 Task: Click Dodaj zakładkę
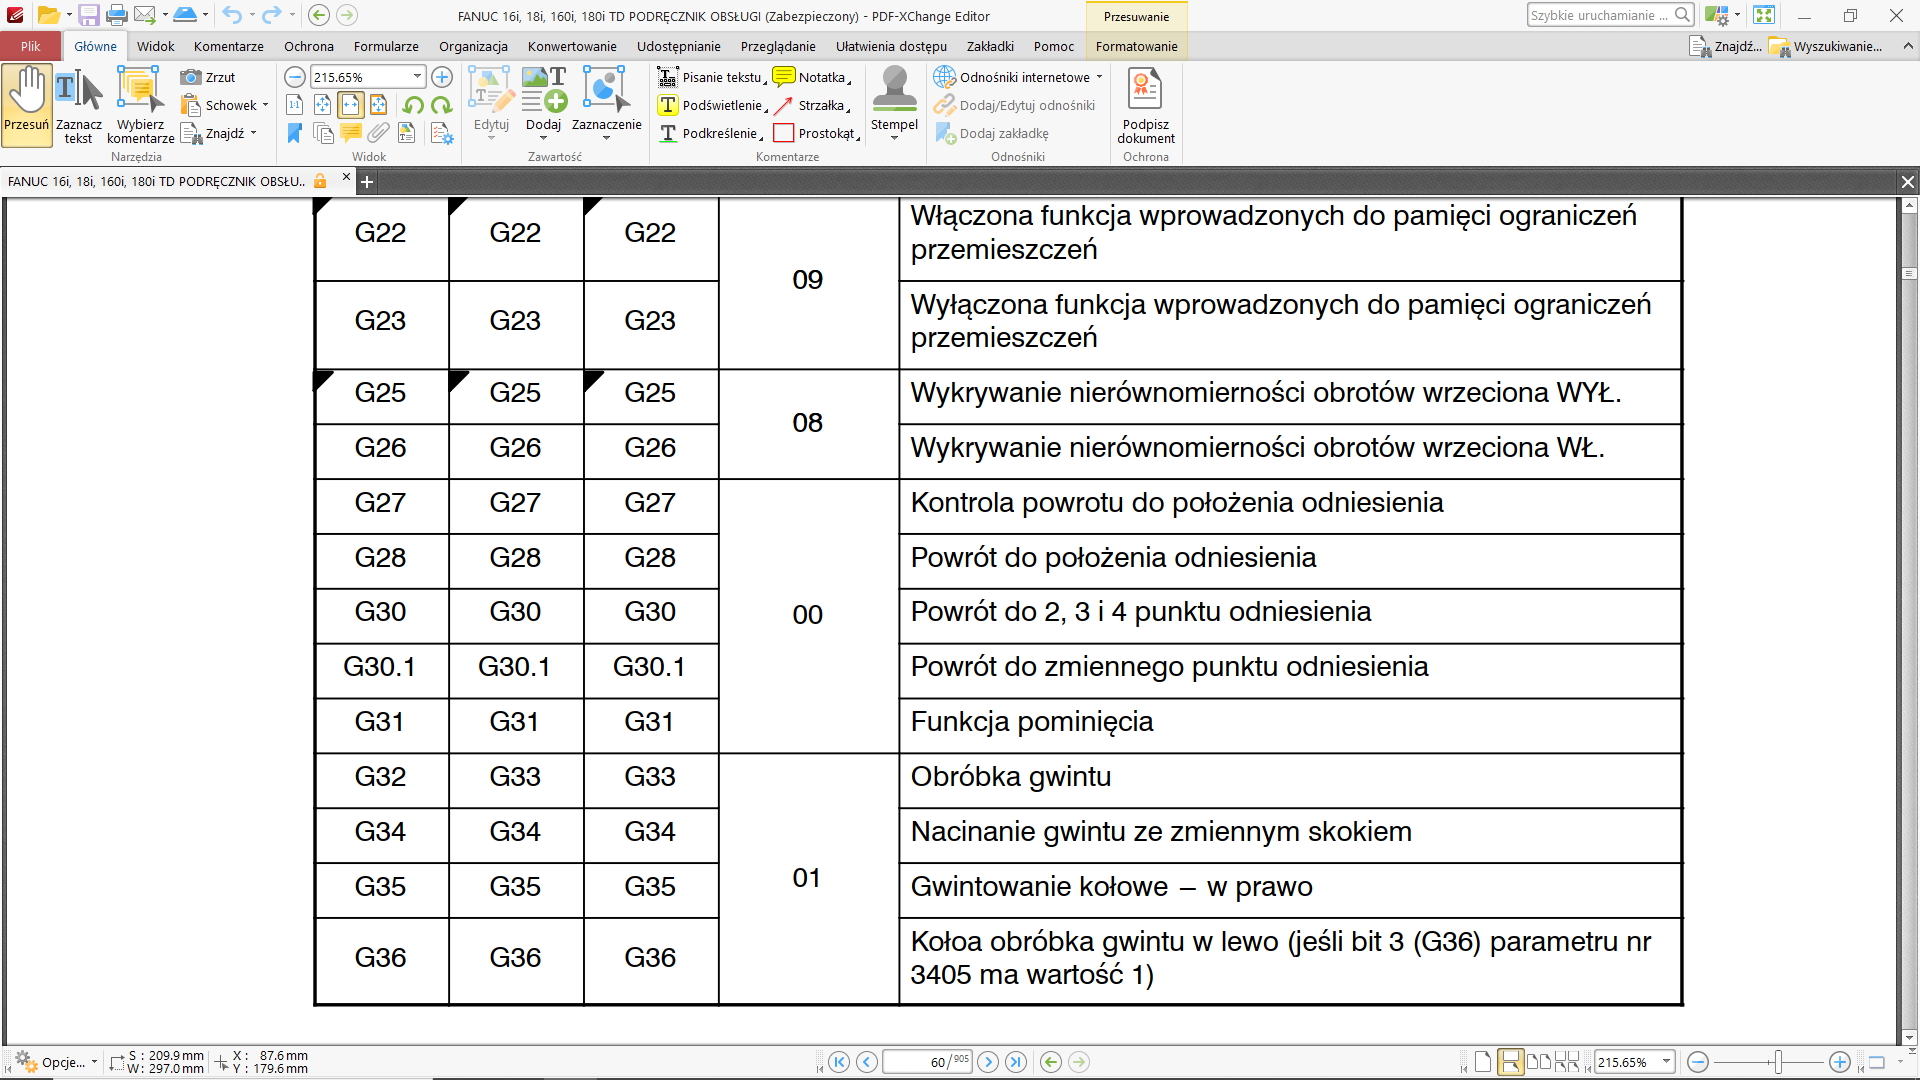[x=992, y=133]
